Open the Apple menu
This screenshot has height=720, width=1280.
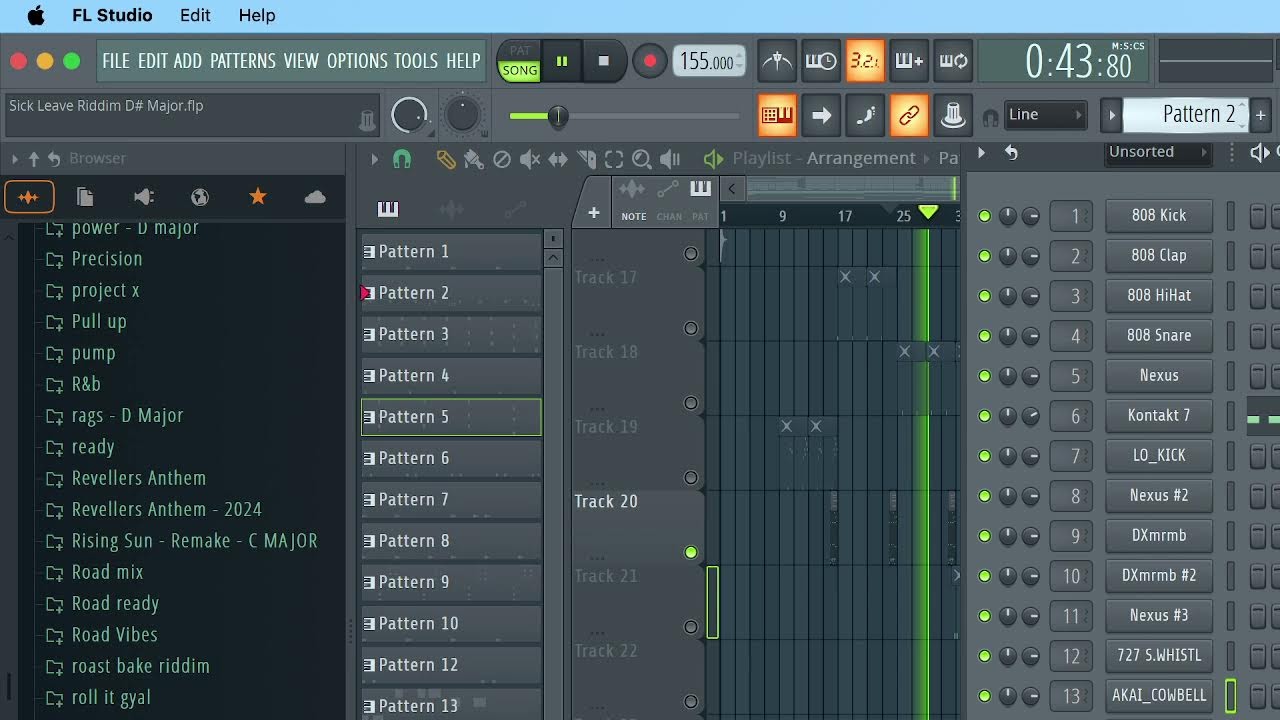point(36,15)
